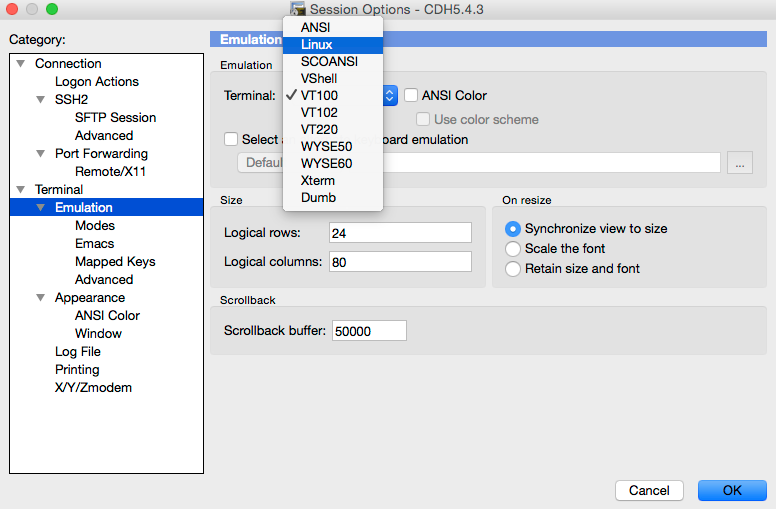Choose VShell emulation option

click(333, 78)
